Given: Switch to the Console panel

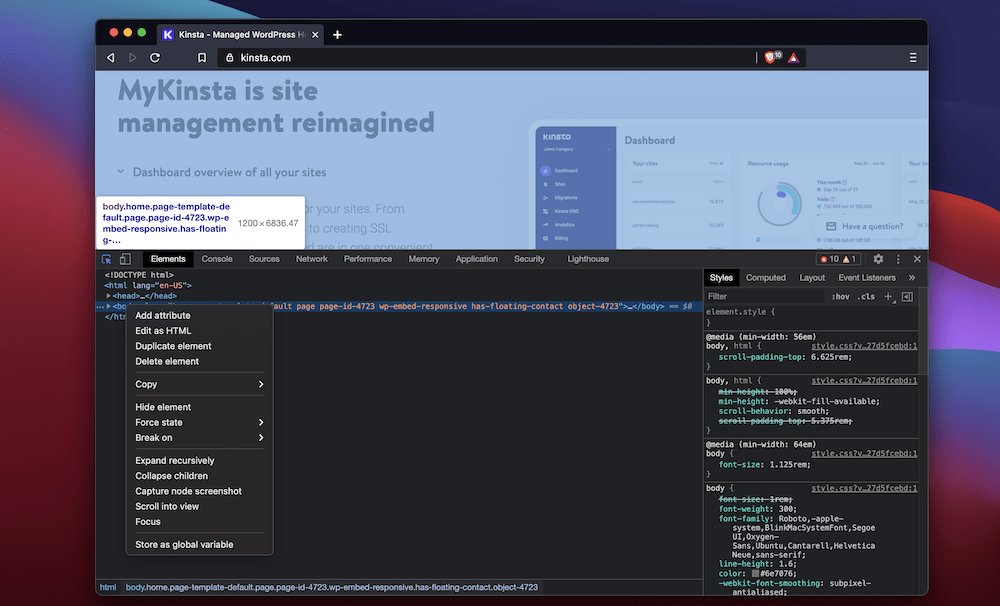Looking at the screenshot, I should 217,258.
